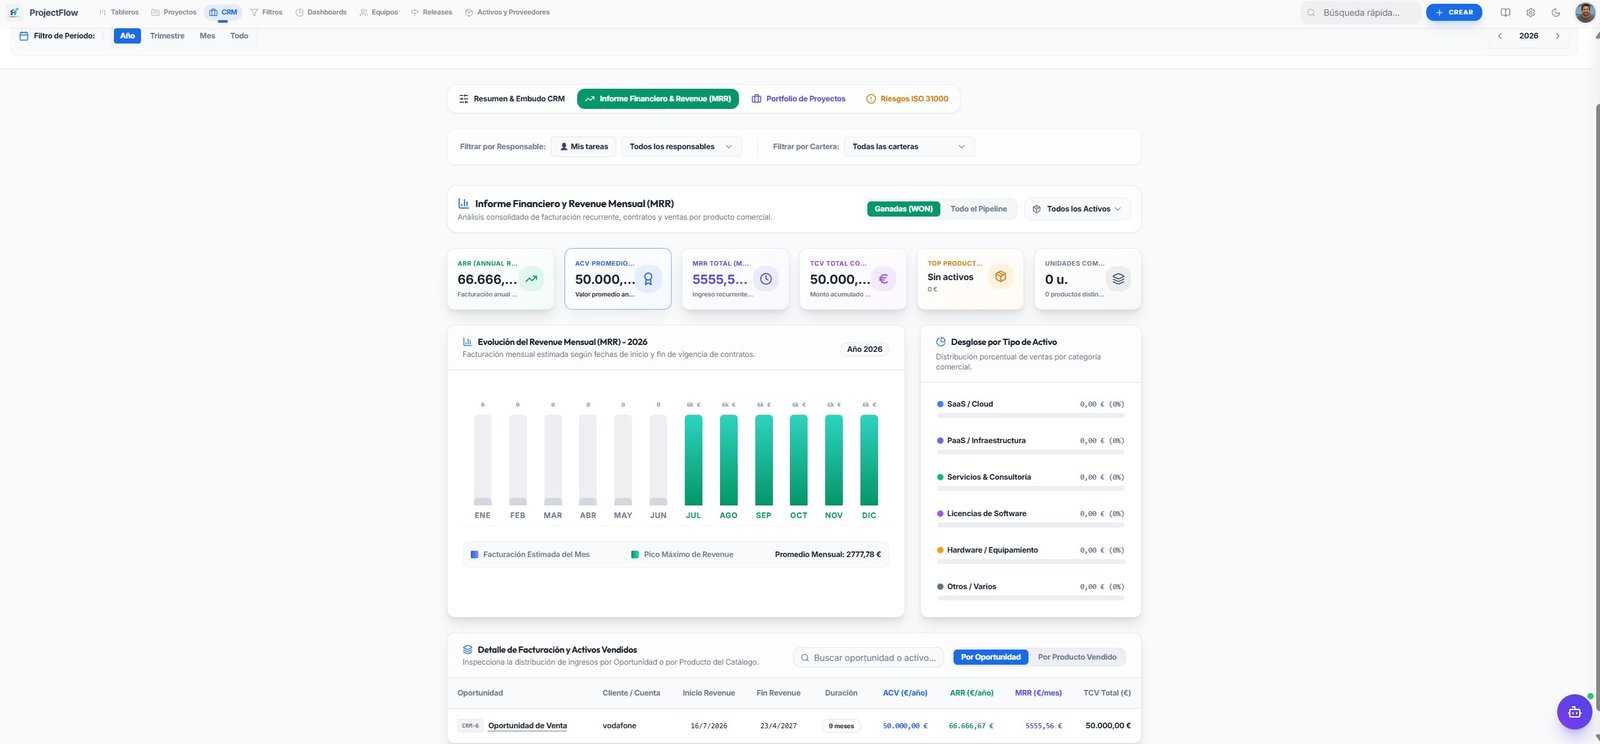
Task: Open Tableros from the top navigation
Action: 119,12
